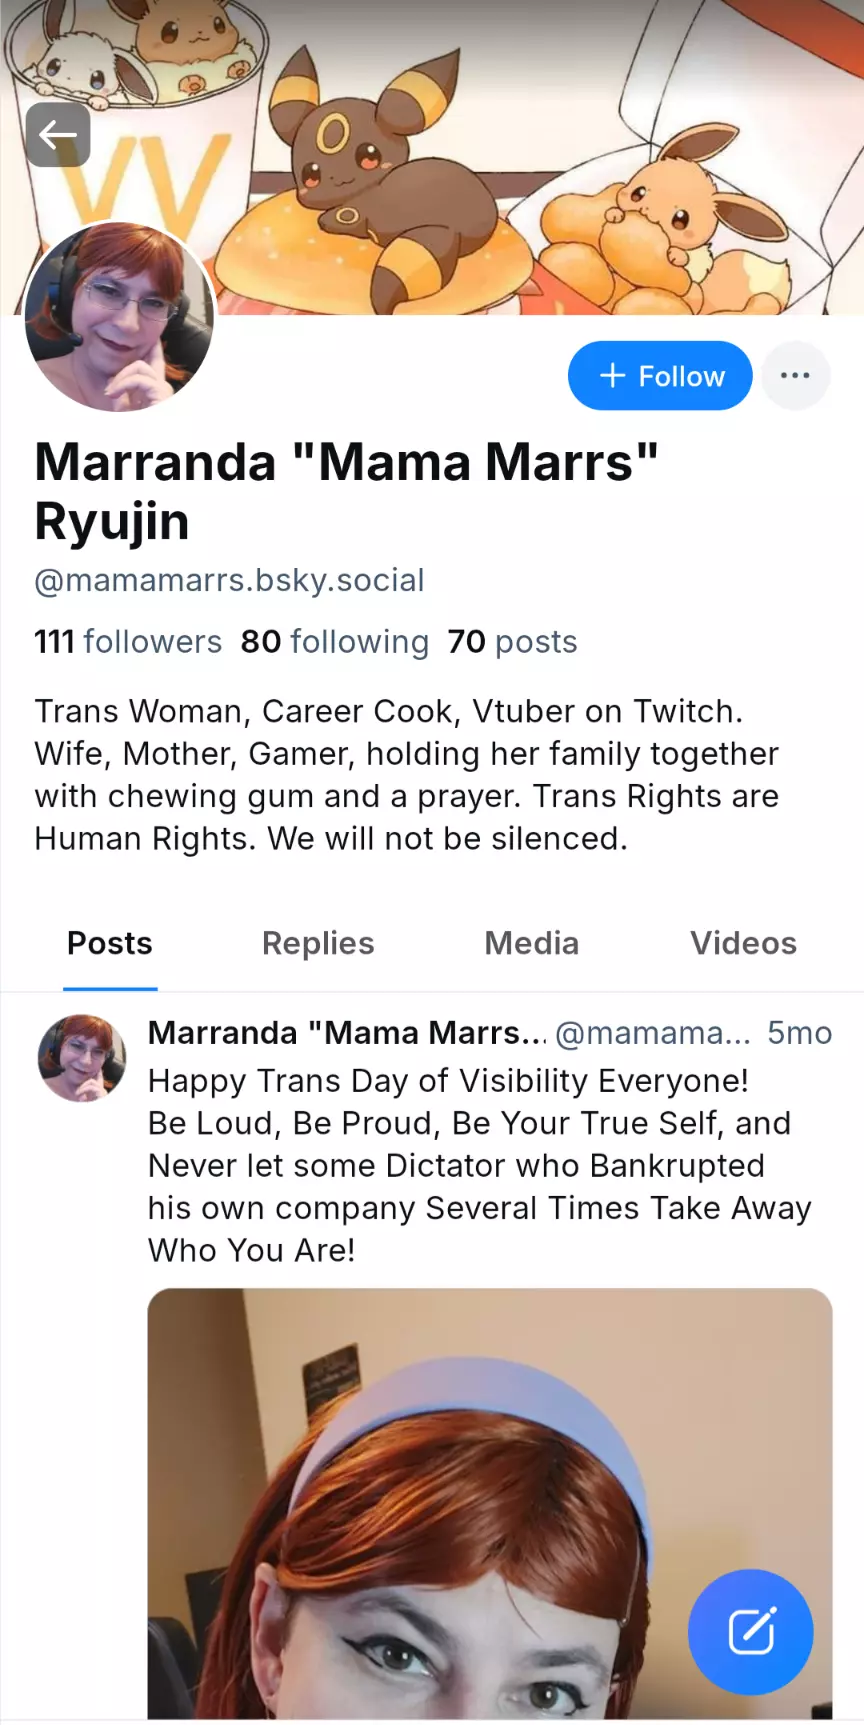Tap the back arrow icon
The width and height of the screenshot is (864, 1725).
click(x=58, y=134)
